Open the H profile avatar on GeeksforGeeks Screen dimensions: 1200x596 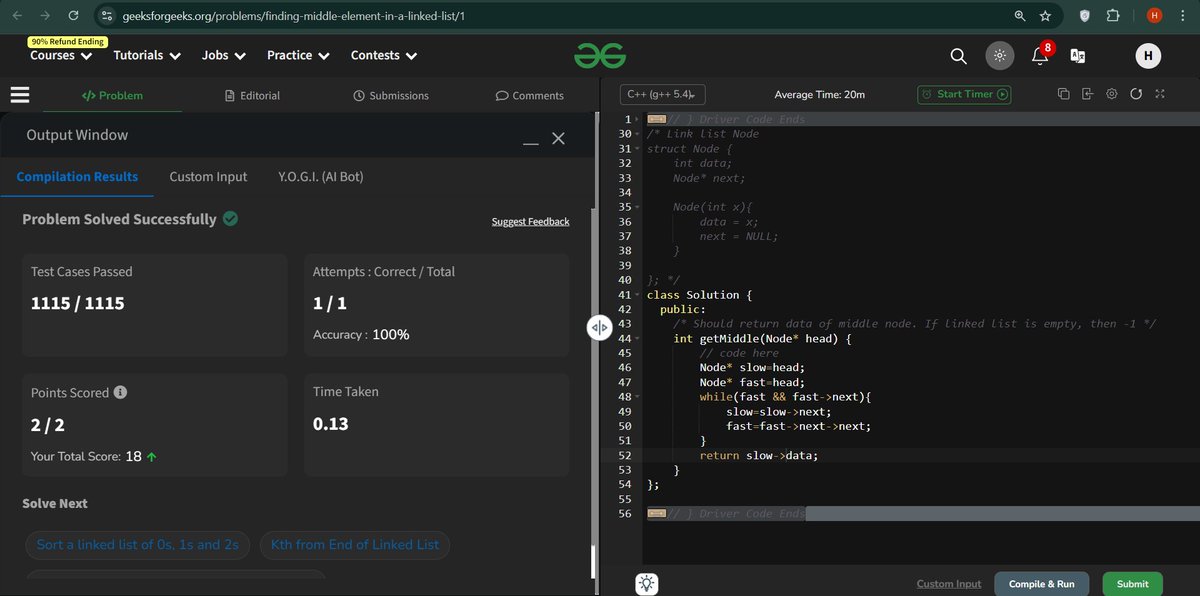(1147, 56)
